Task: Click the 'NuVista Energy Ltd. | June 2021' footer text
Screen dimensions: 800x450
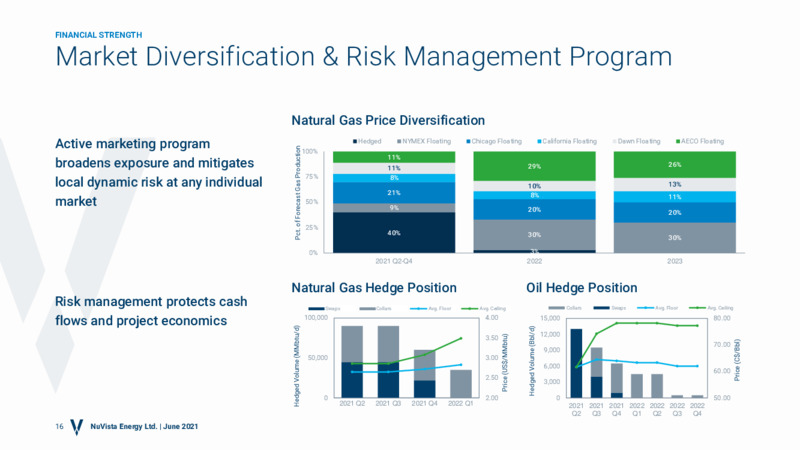Action: (144, 427)
